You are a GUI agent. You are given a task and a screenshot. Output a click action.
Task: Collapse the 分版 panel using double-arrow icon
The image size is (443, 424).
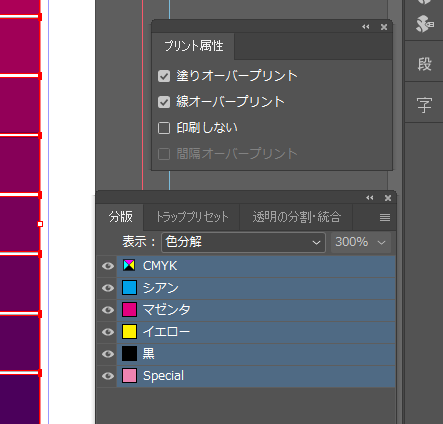click(370, 198)
